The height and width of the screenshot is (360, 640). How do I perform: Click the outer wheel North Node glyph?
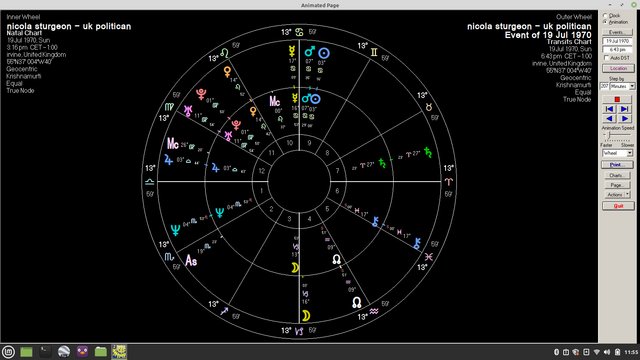pos(356,302)
